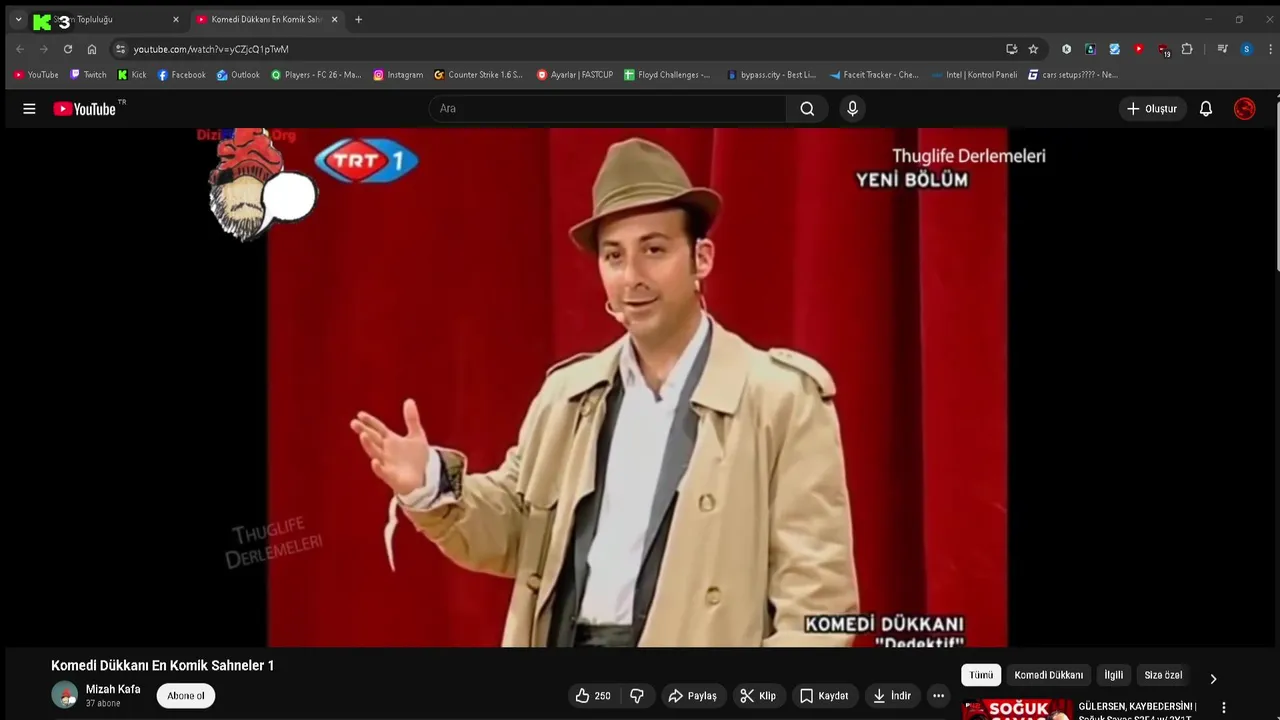Download the video with İndir

click(892, 696)
